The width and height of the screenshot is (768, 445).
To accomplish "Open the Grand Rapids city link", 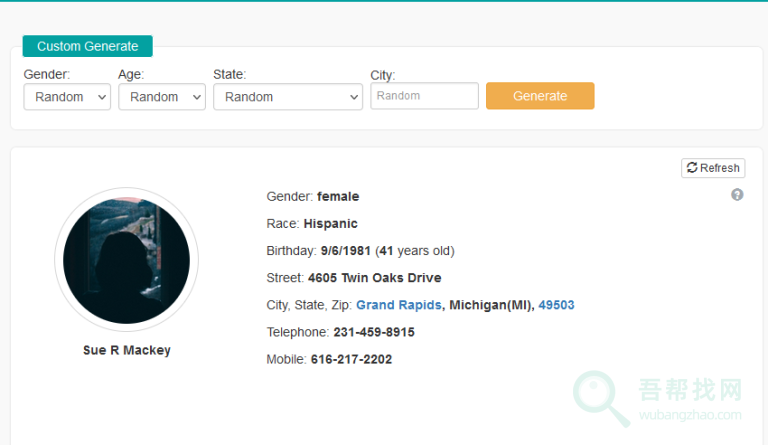I will tap(399, 305).
